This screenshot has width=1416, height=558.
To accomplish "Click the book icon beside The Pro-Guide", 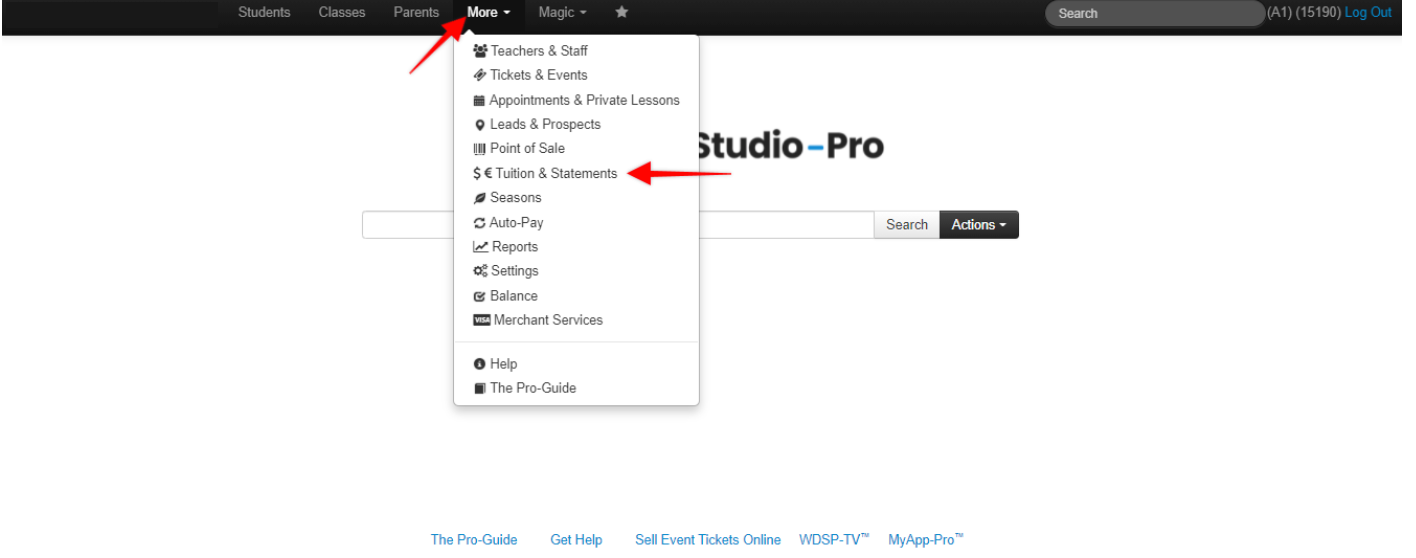I will [479, 388].
